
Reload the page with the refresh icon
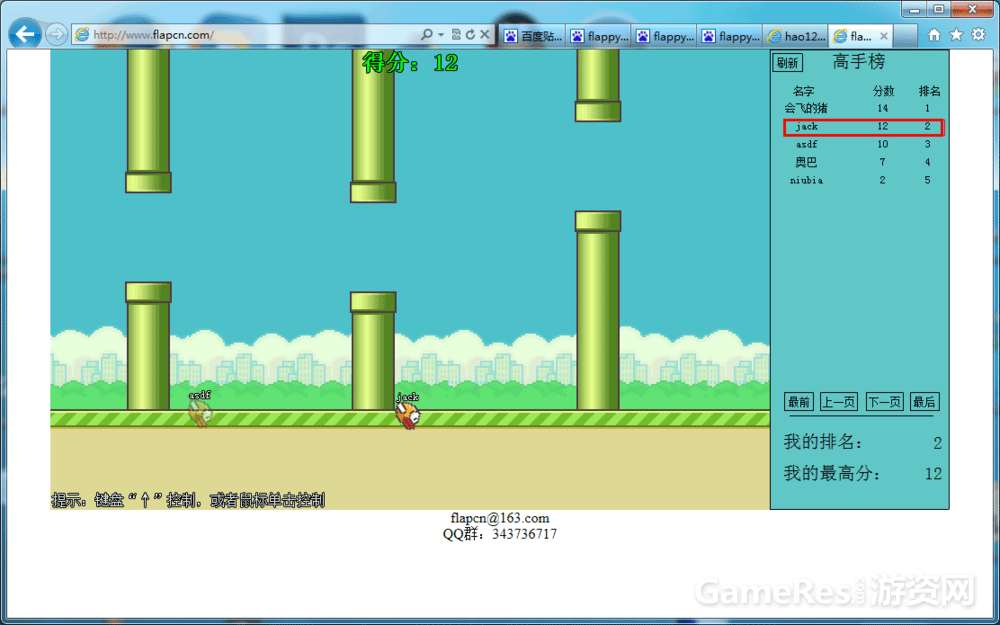click(x=470, y=34)
